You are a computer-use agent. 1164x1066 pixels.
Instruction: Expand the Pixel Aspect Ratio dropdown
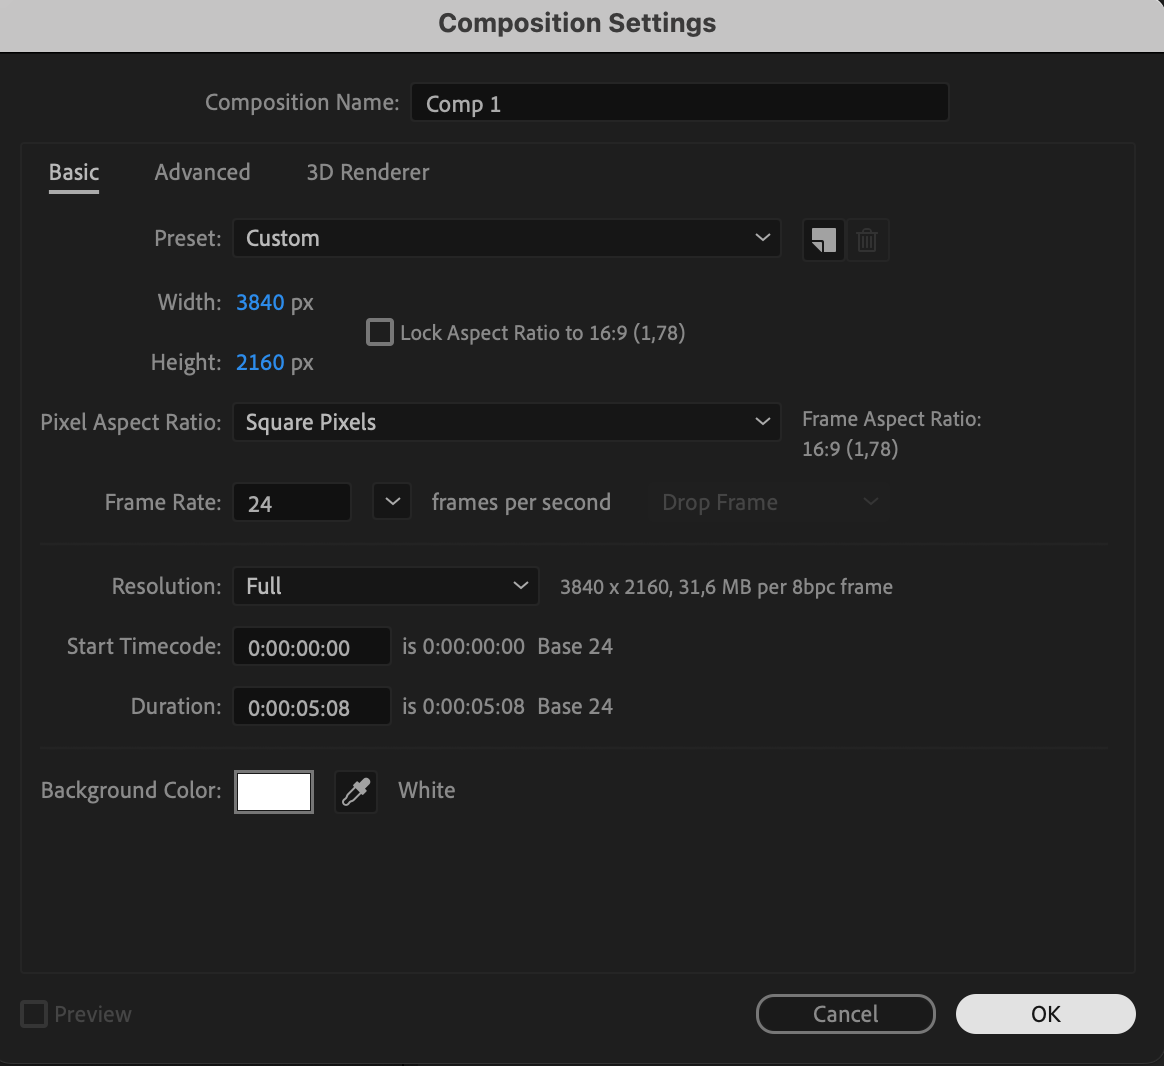[506, 422]
